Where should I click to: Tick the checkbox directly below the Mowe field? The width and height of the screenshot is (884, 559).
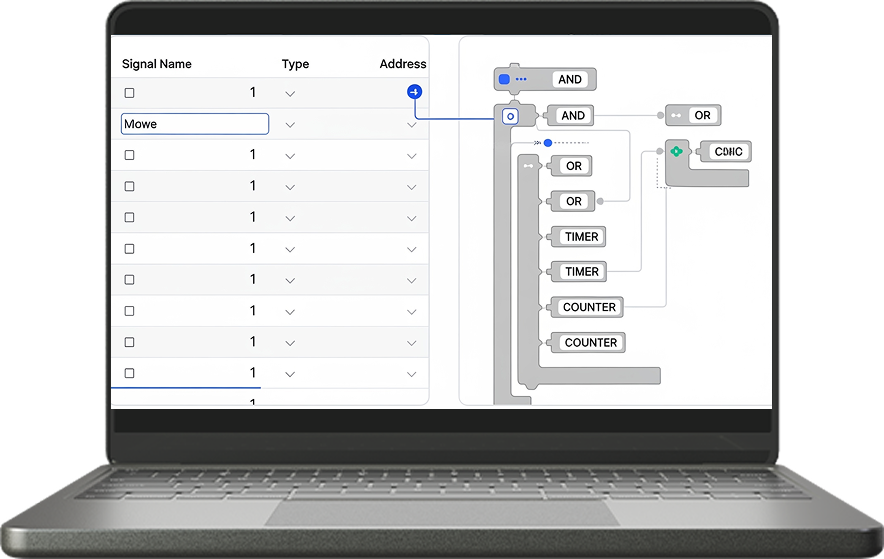129,155
